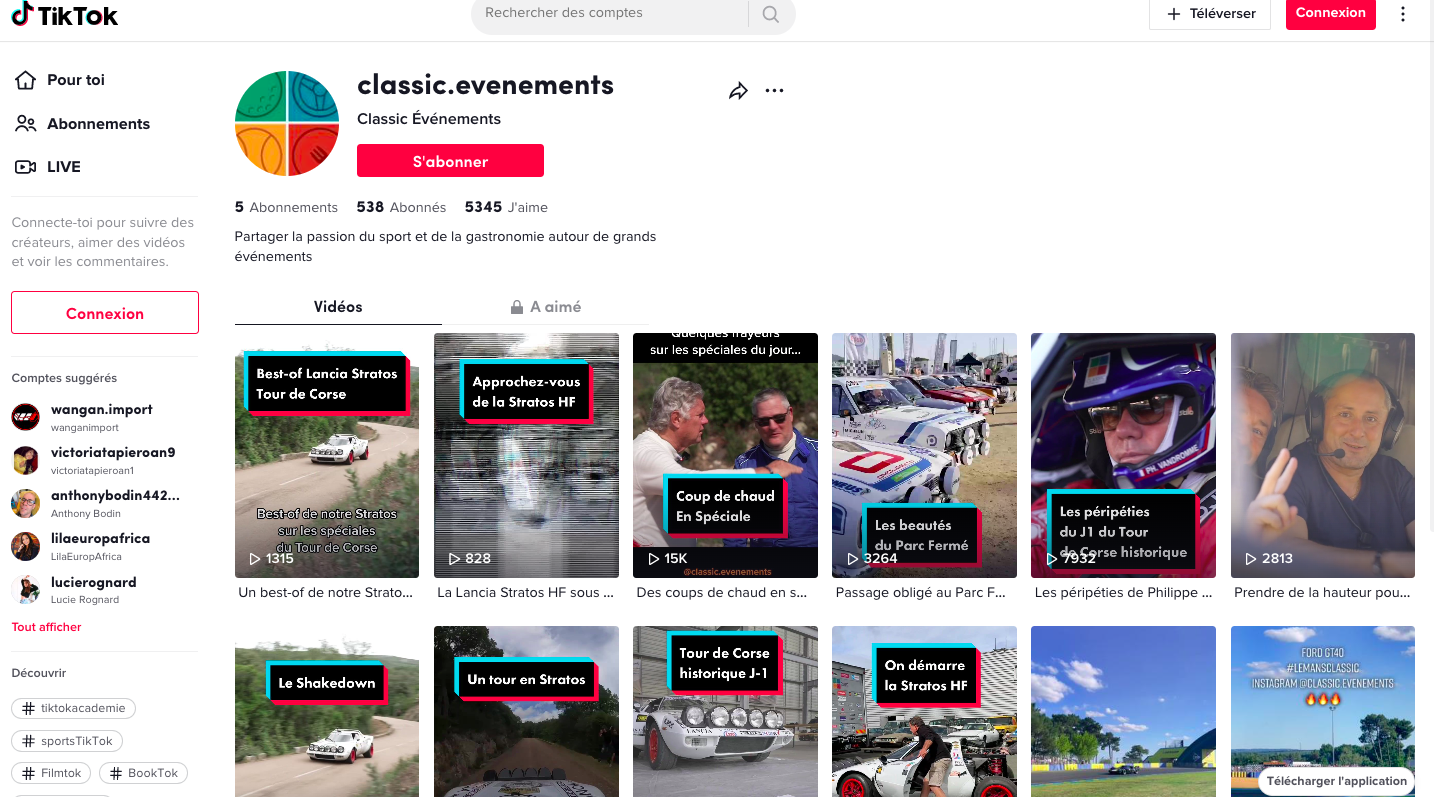Select the Vidéos tab
This screenshot has width=1434, height=797.
(338, 307)
